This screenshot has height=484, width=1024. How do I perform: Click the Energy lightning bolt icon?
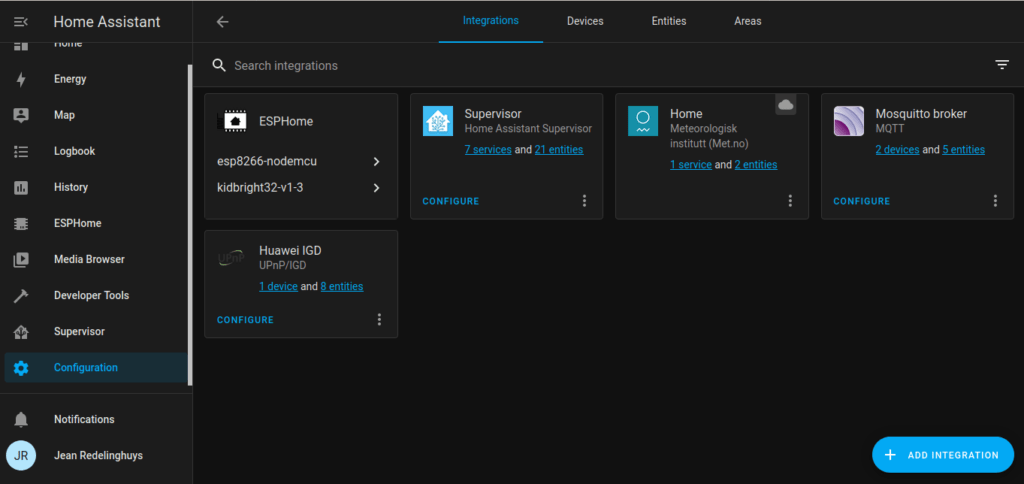click(21, 79)
